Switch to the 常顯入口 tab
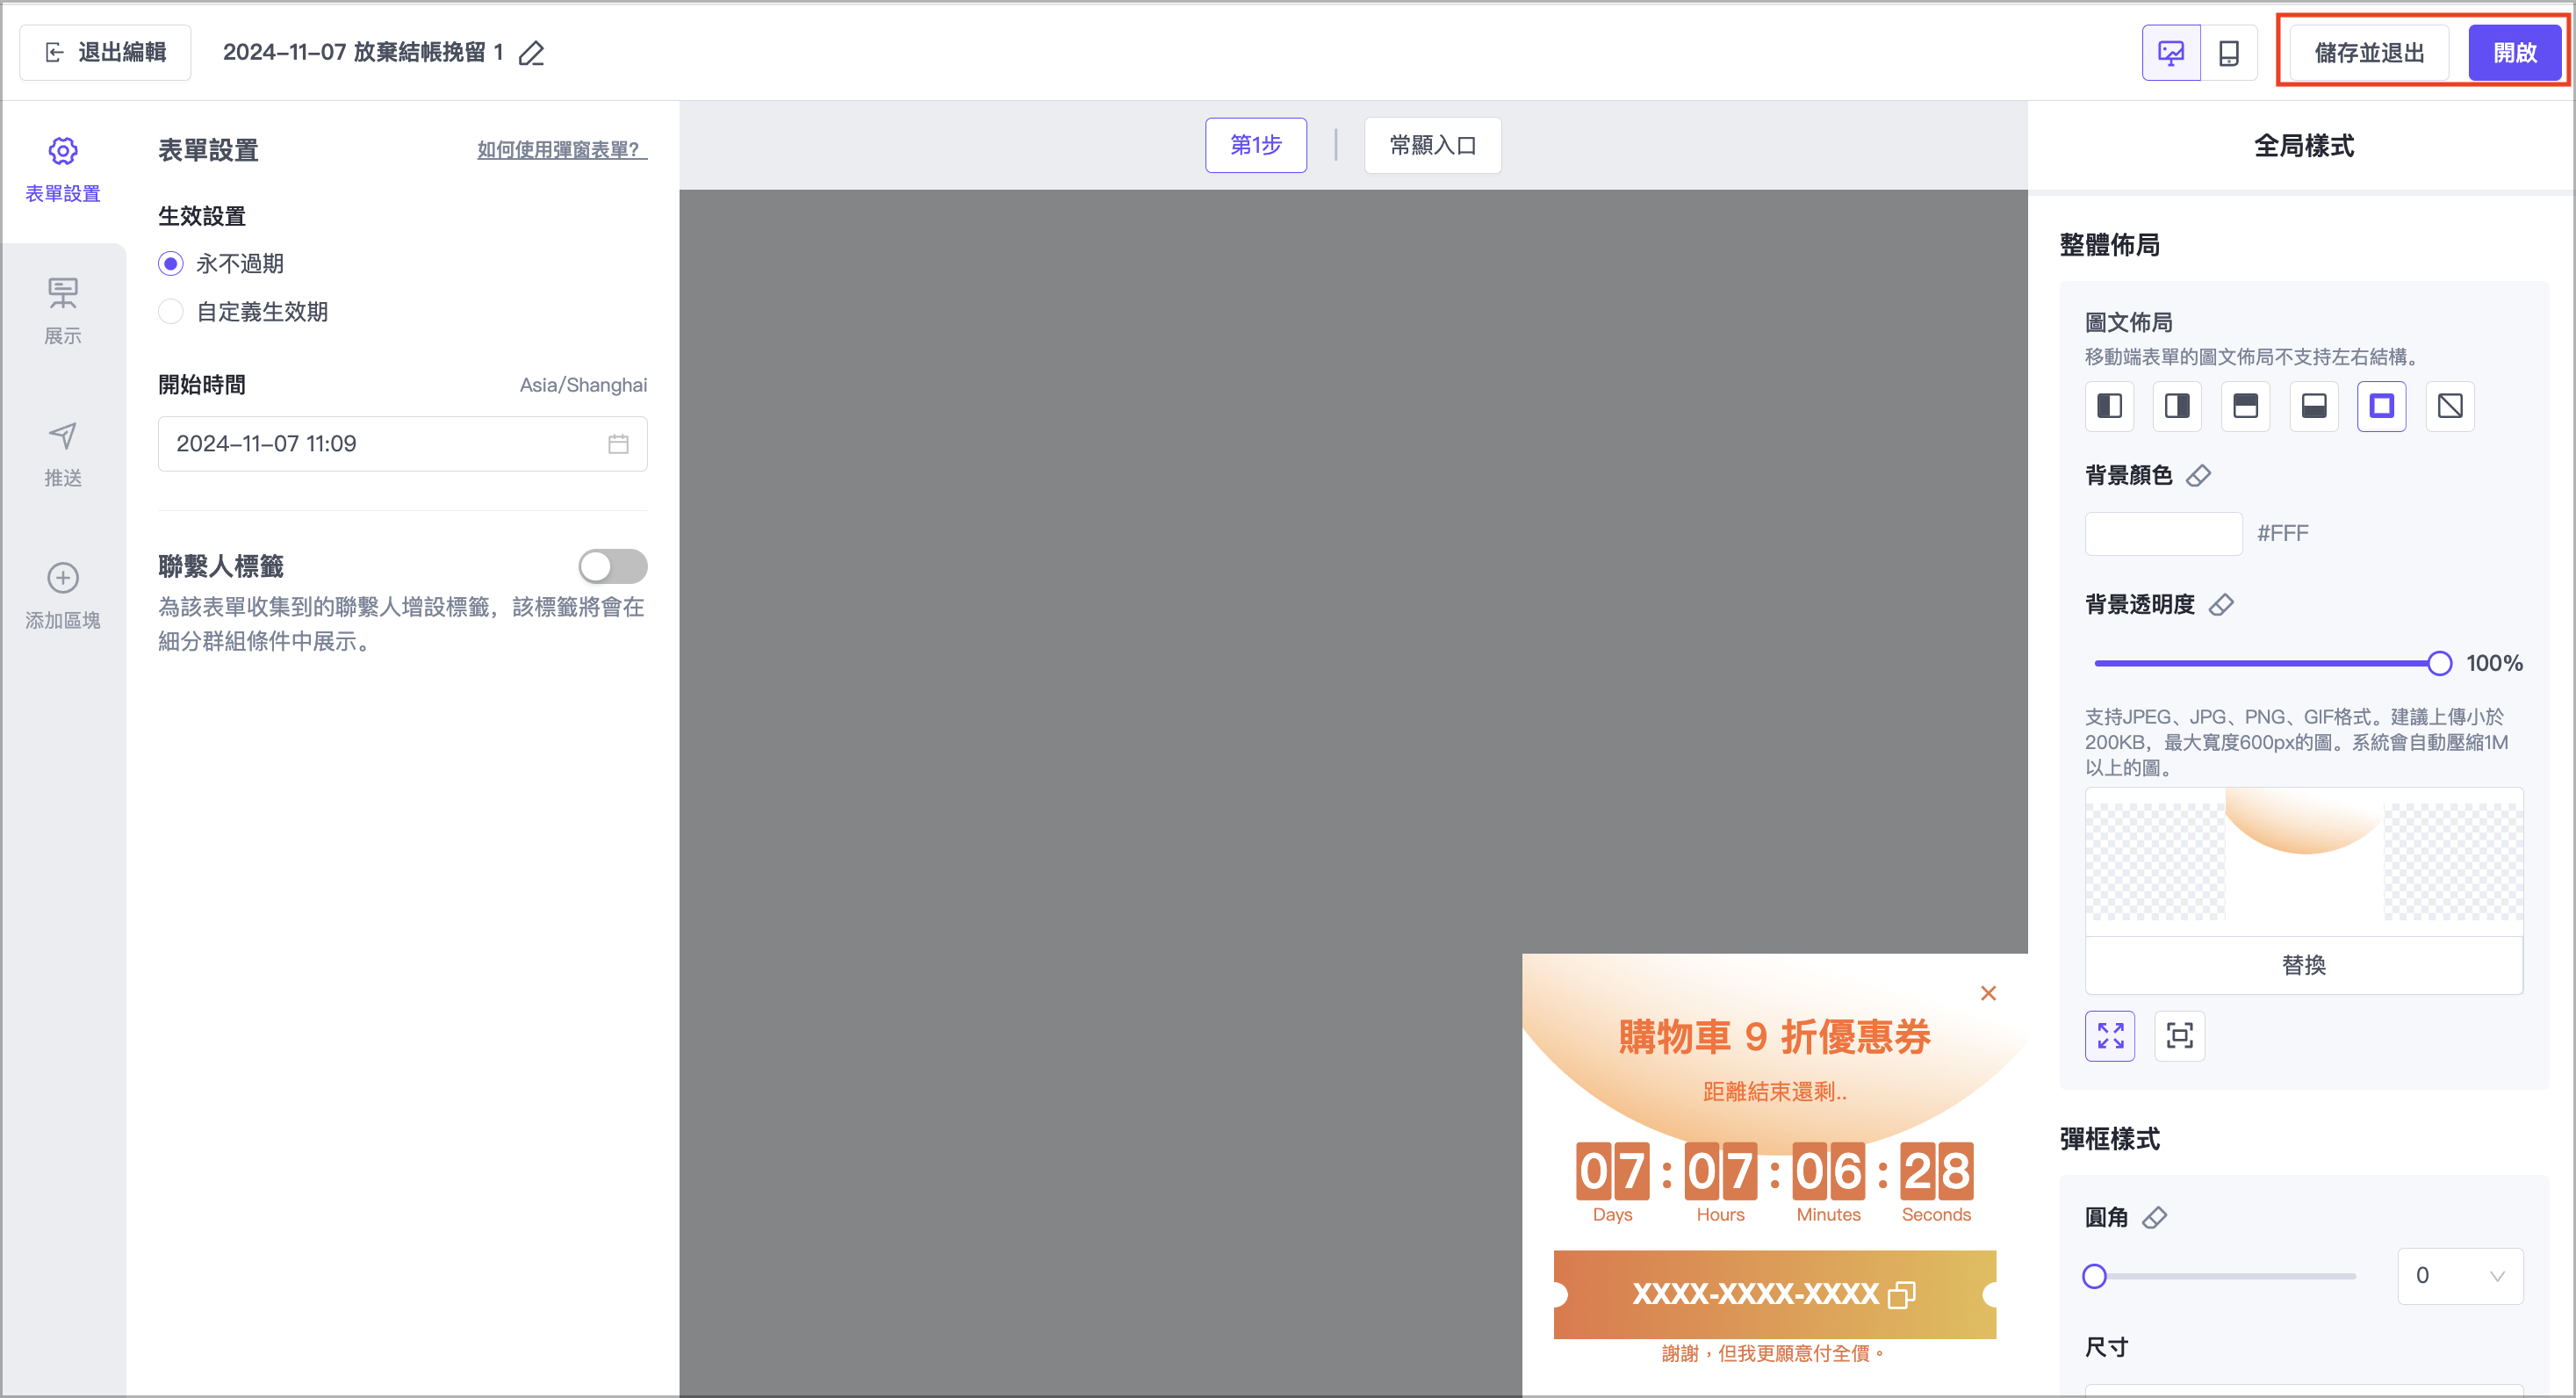Screen dimensions: 2576x1398 pos(1432,146)
